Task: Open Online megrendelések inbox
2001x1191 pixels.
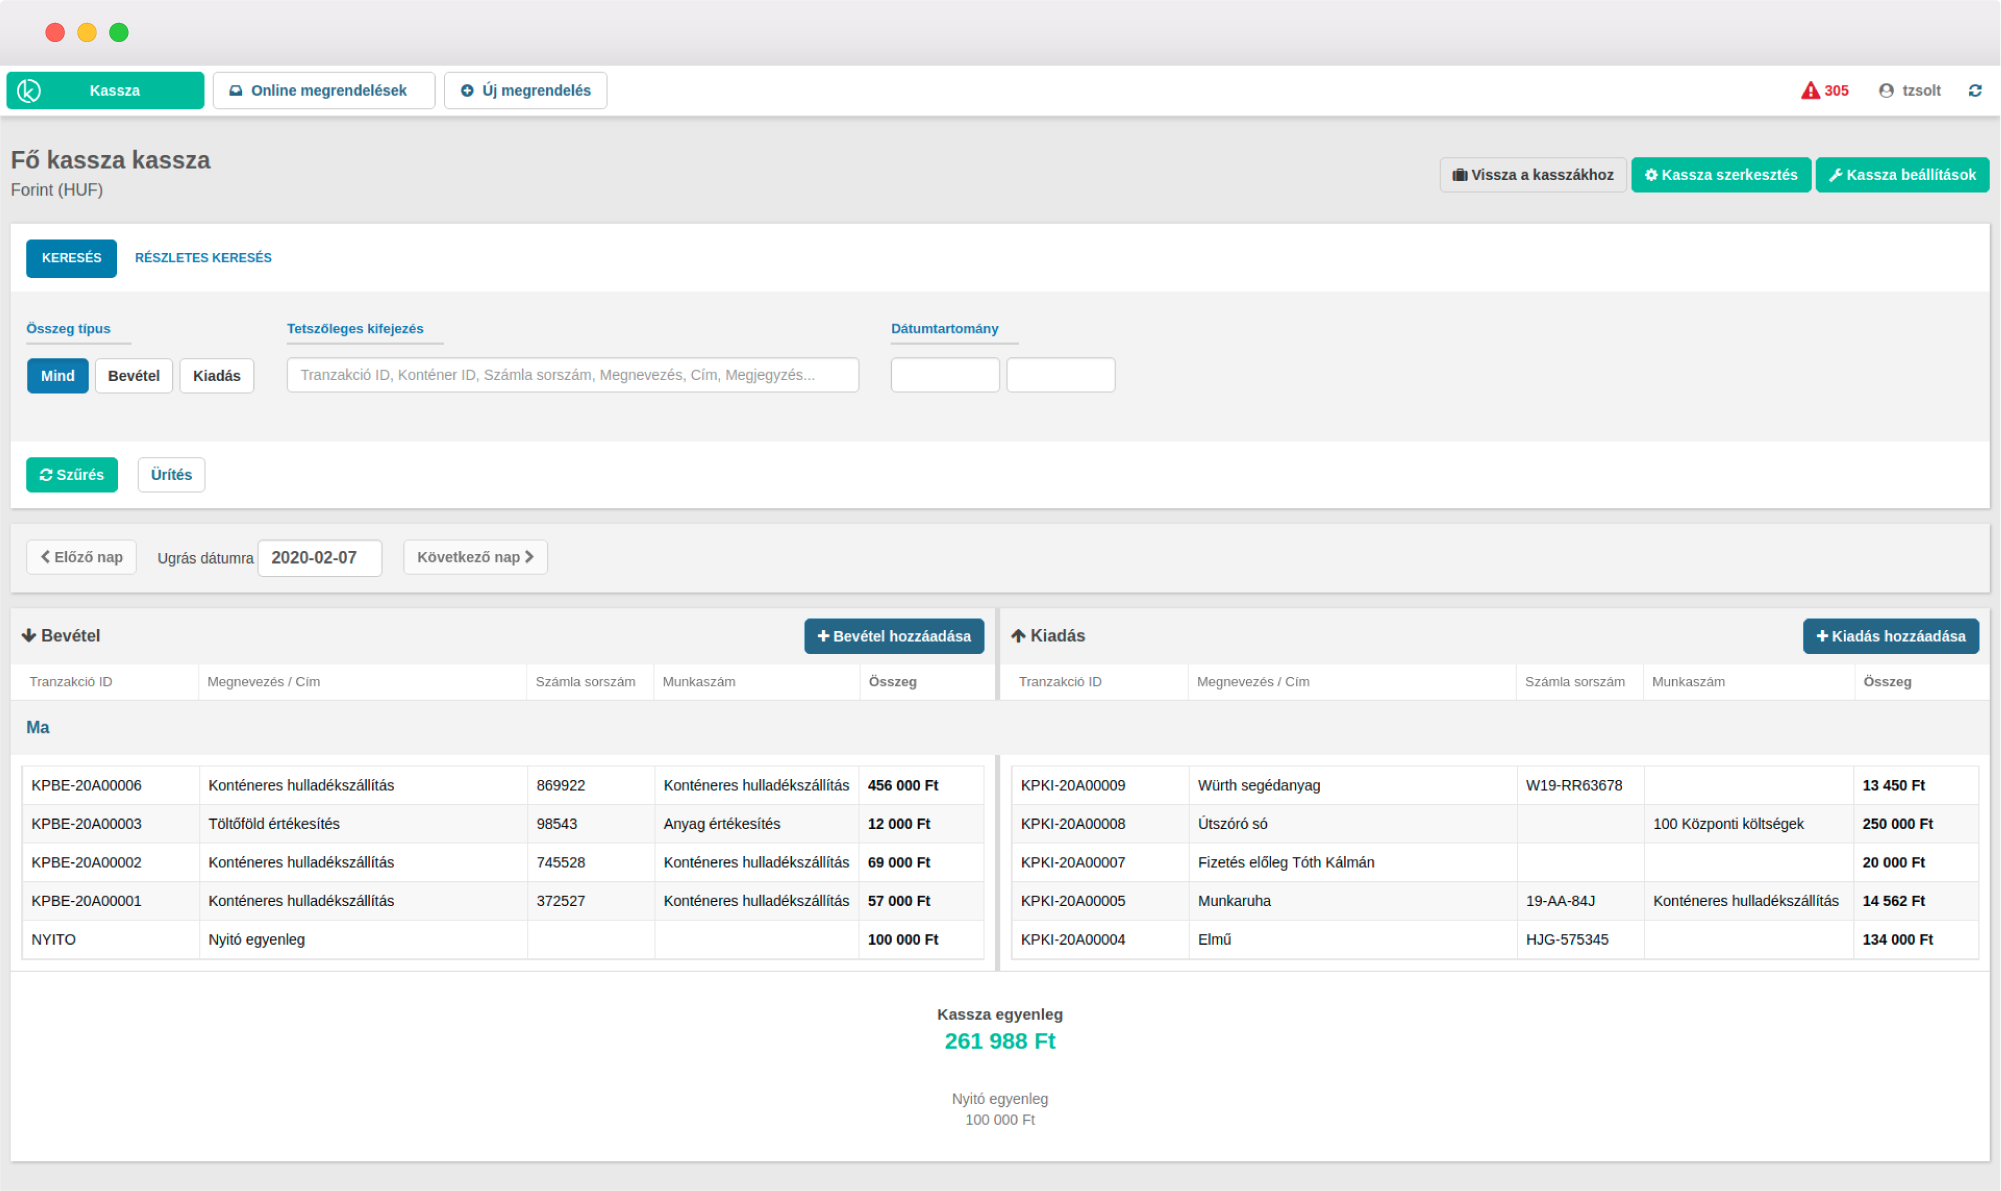Action: 323,91
